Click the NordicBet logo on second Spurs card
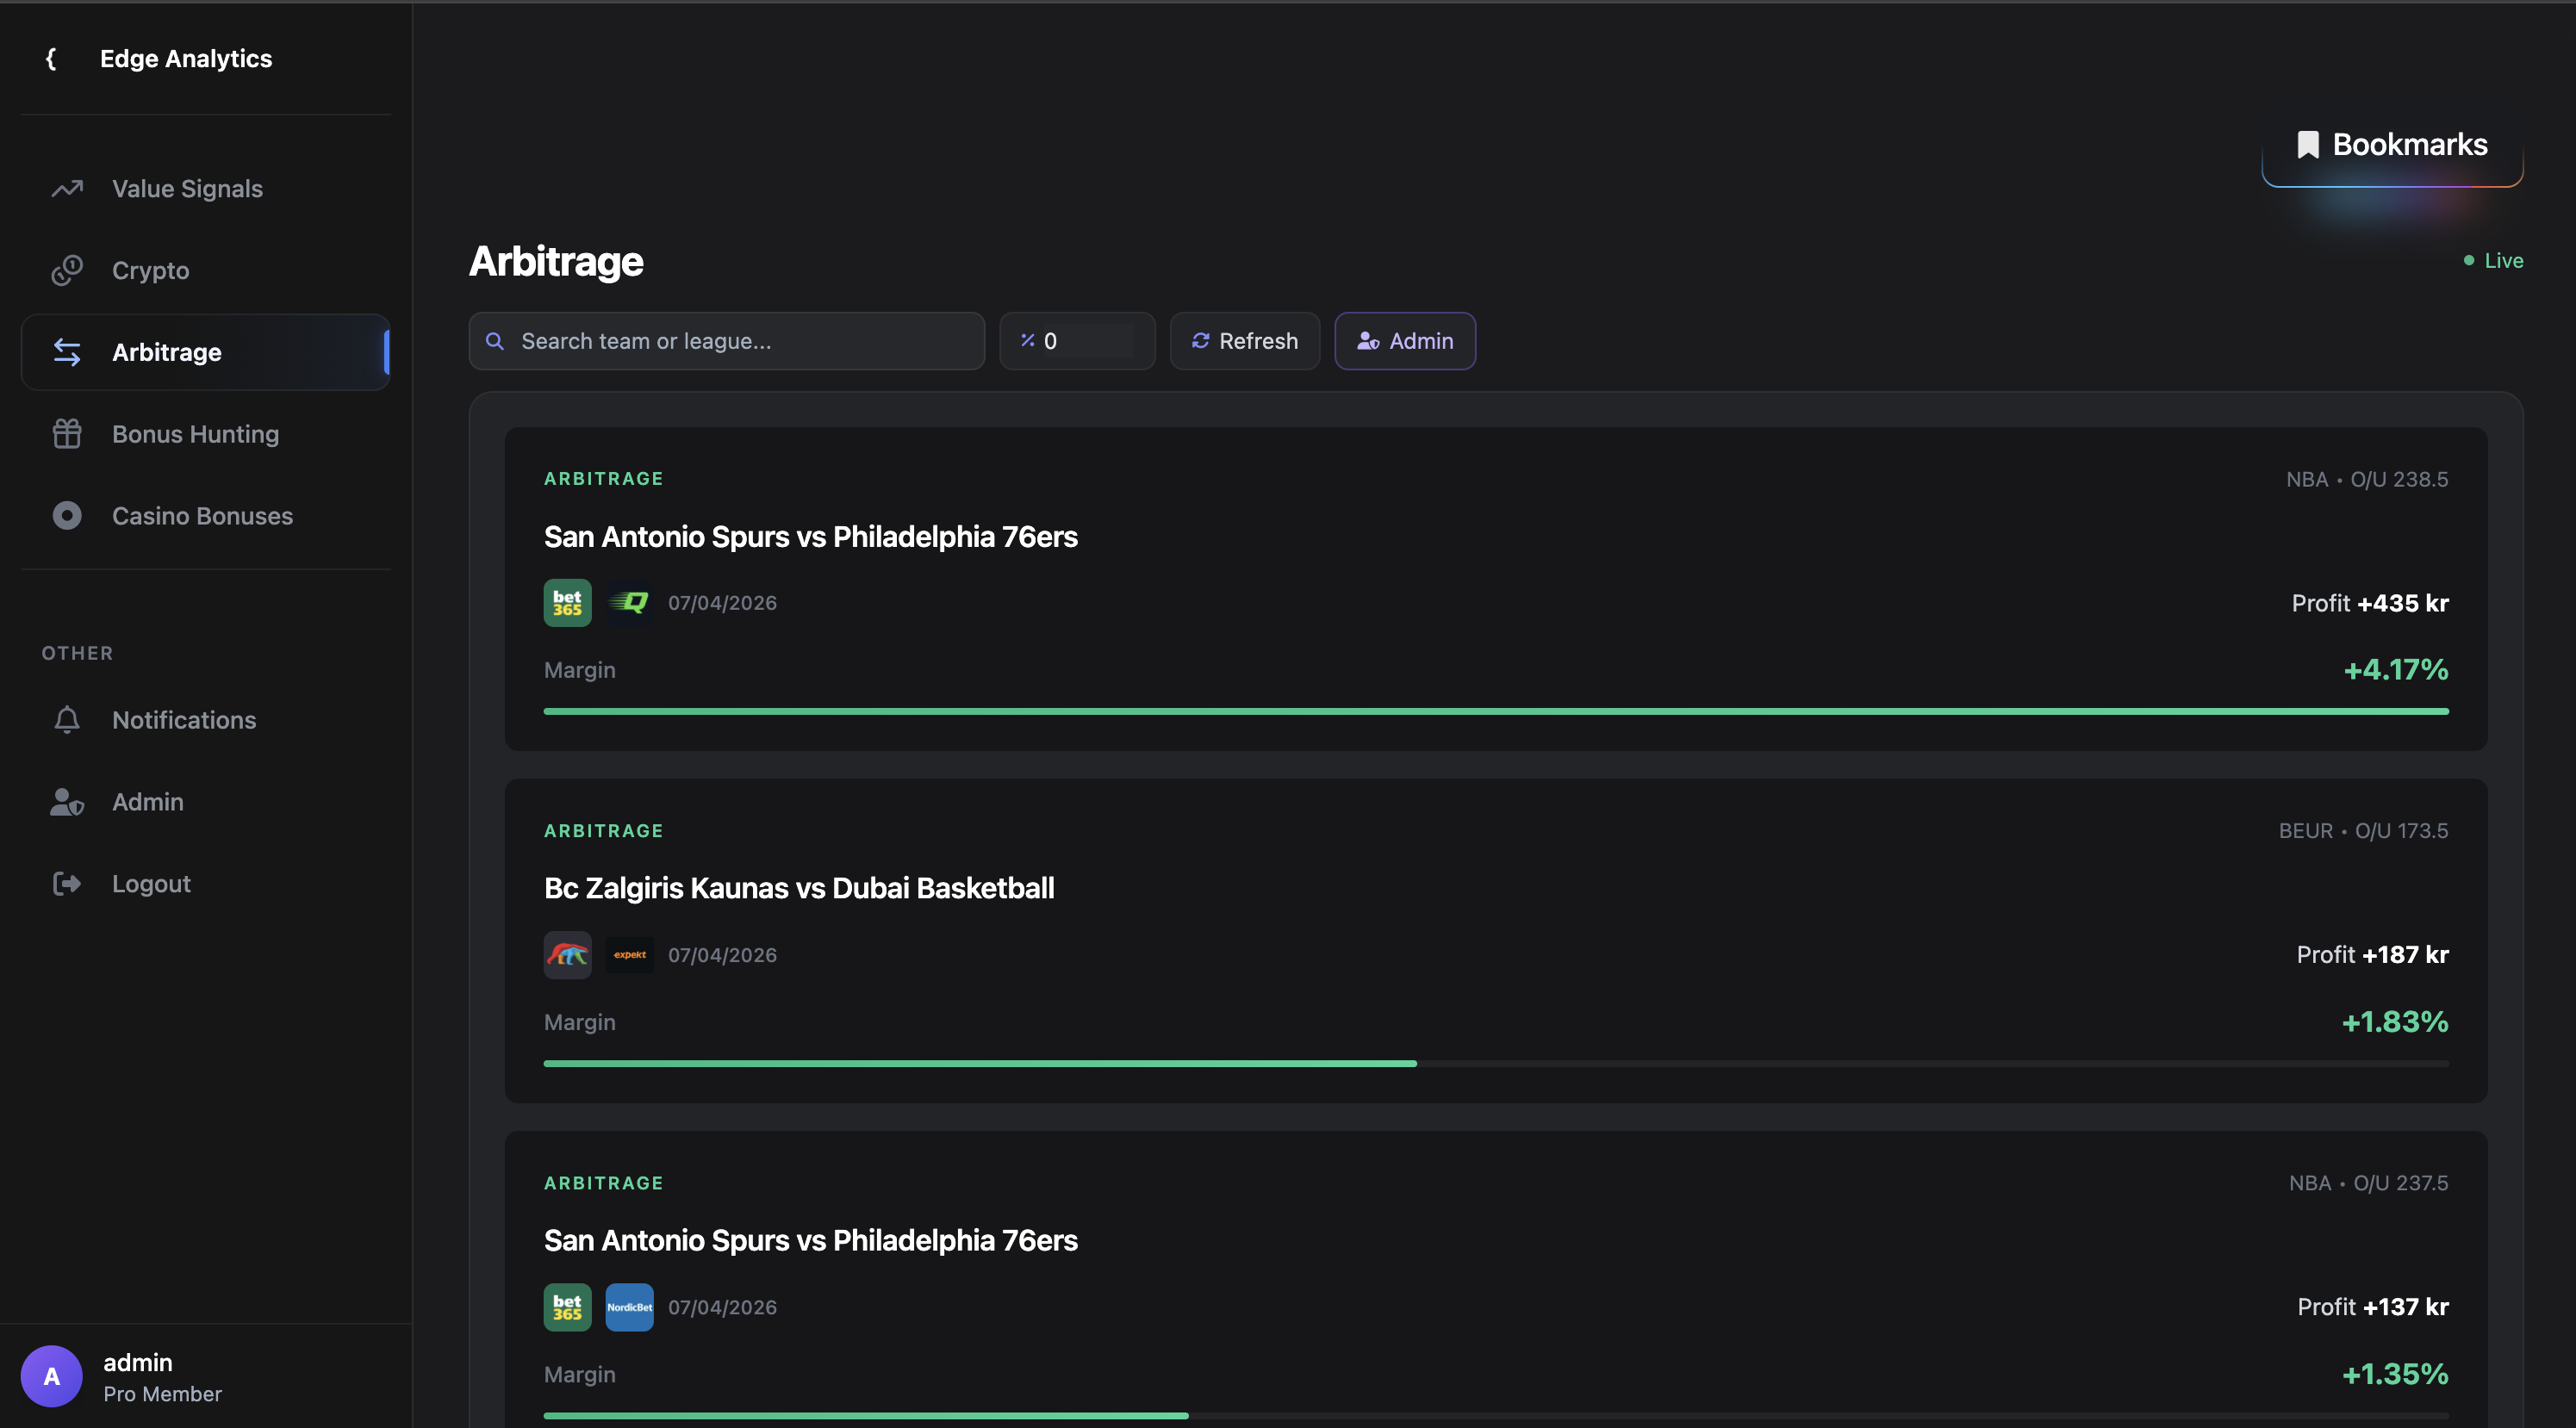Screen dimensions: 2576x1428 [x=629, y=1306]
